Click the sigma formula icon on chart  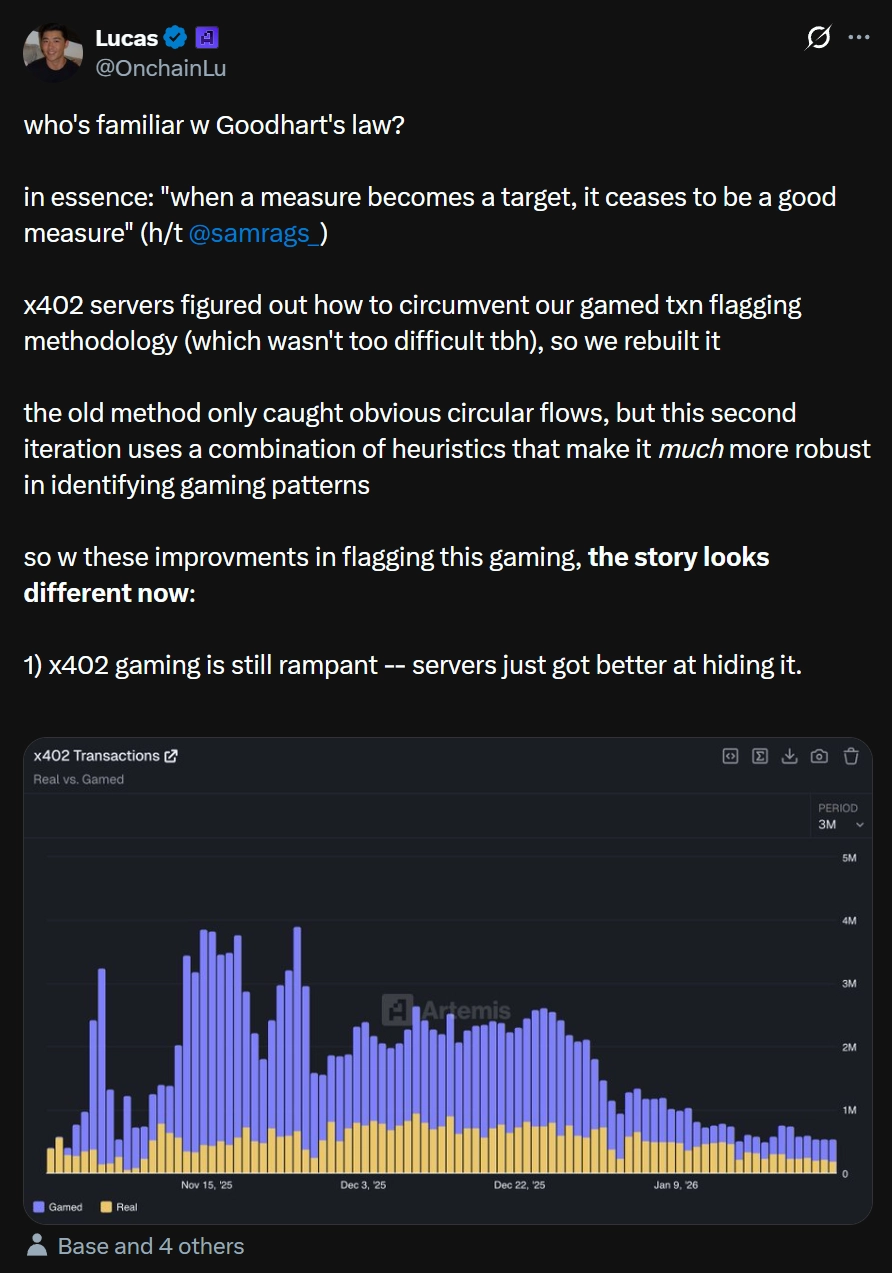pos(760,756)
